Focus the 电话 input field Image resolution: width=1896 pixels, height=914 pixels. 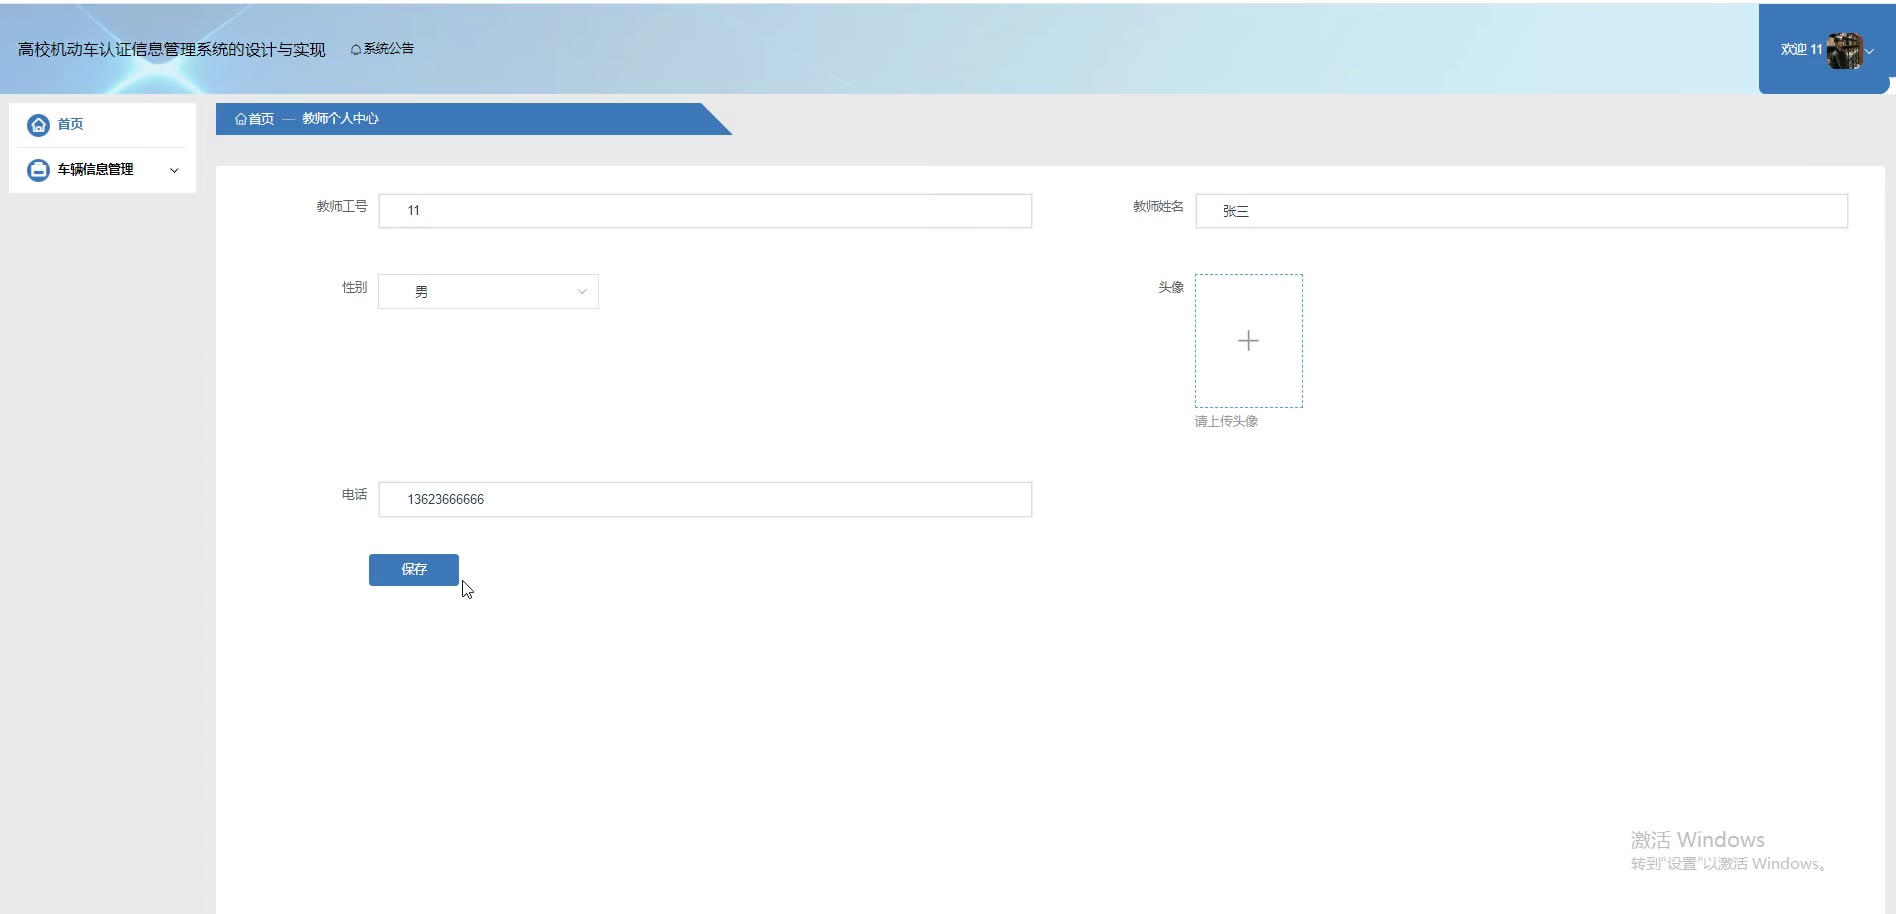coord(705,499)
